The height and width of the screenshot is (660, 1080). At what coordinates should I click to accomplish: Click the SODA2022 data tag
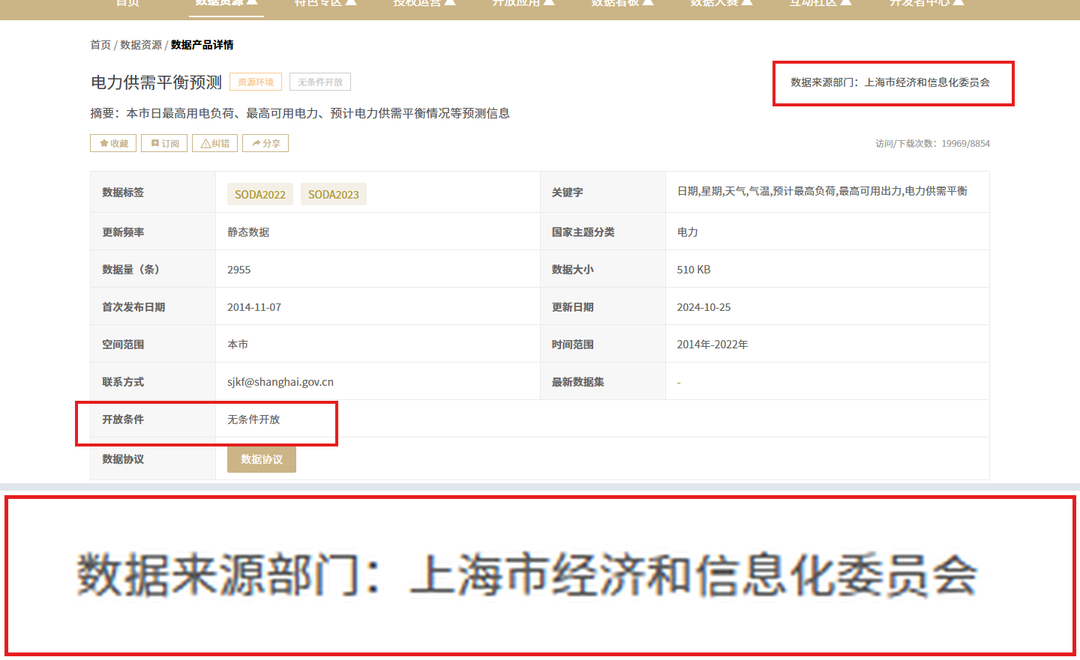(260, 194)
